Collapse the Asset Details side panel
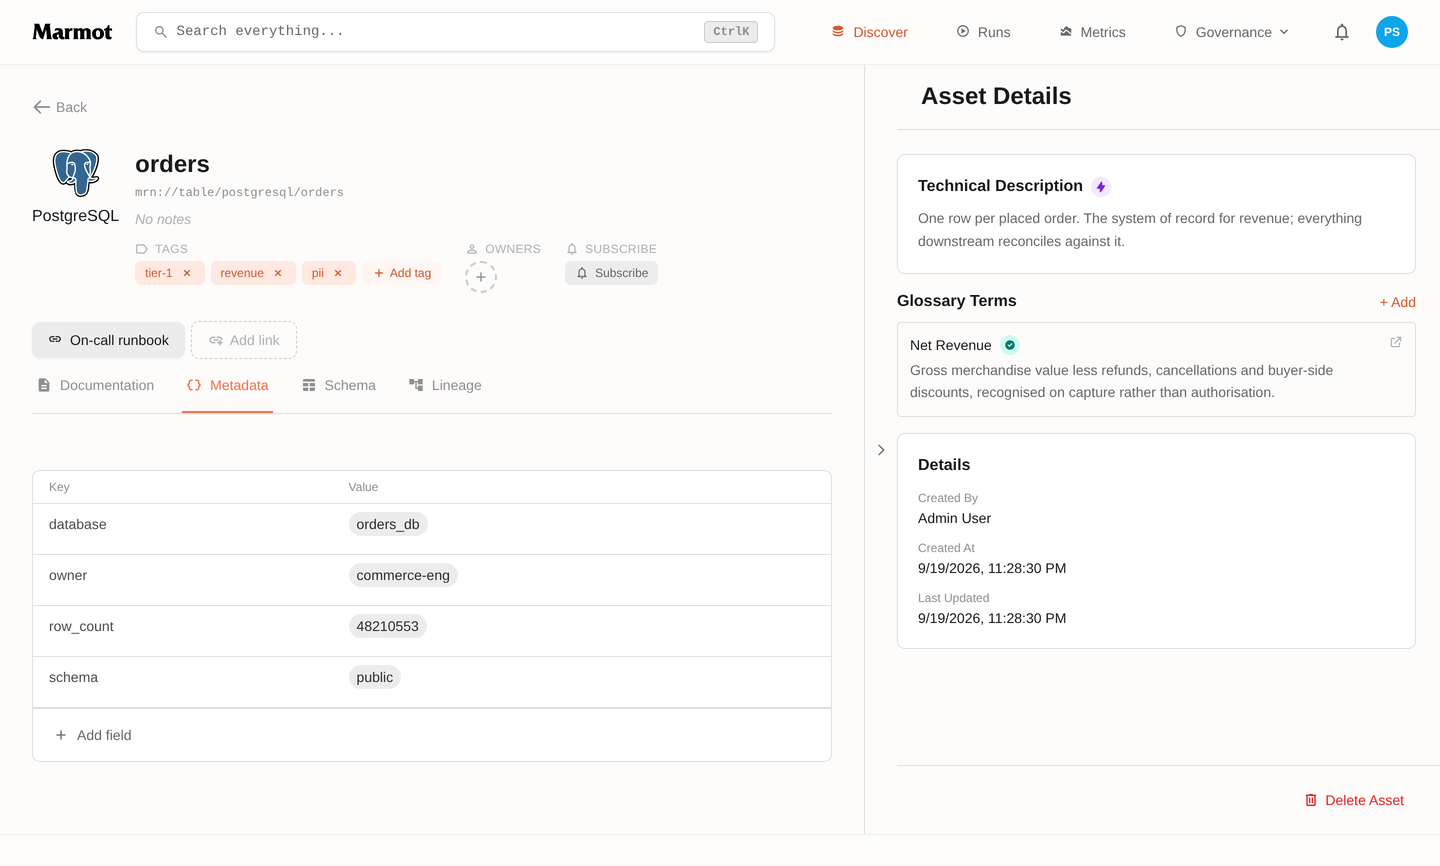1440x866 pixels. point(881,450)
